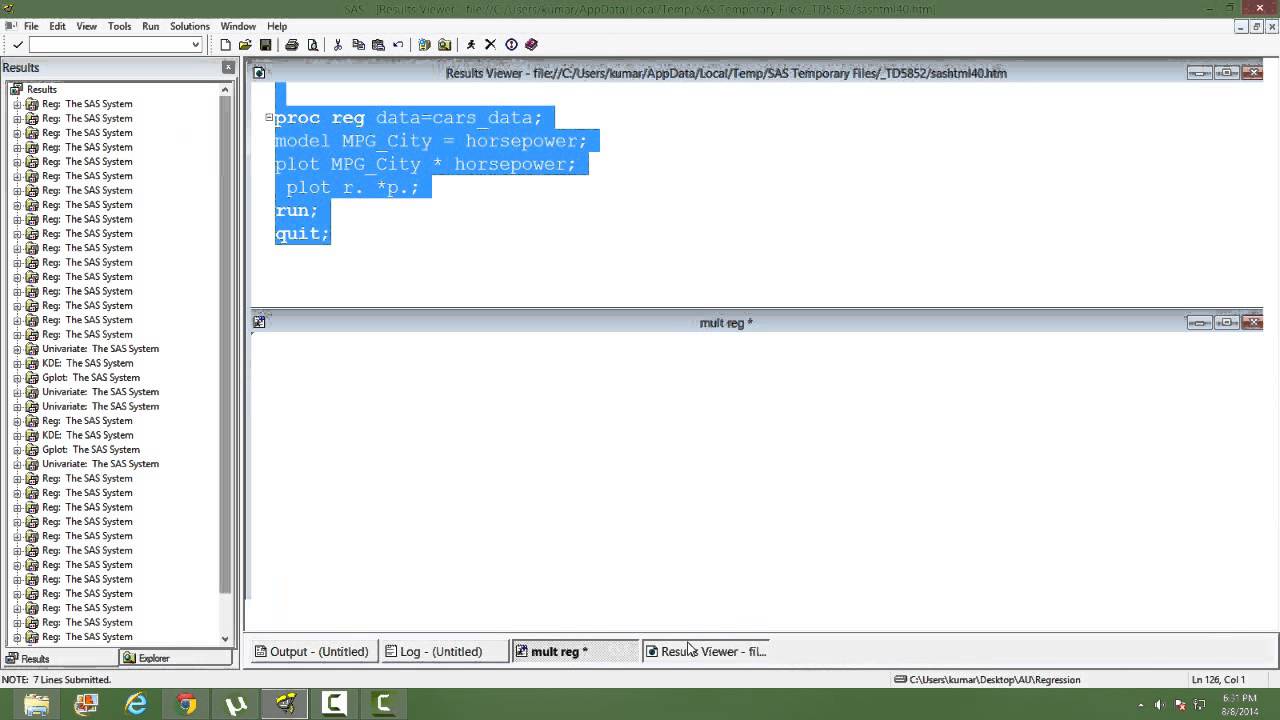Select the Results tab at panel bottom

[x=59, y=658]
